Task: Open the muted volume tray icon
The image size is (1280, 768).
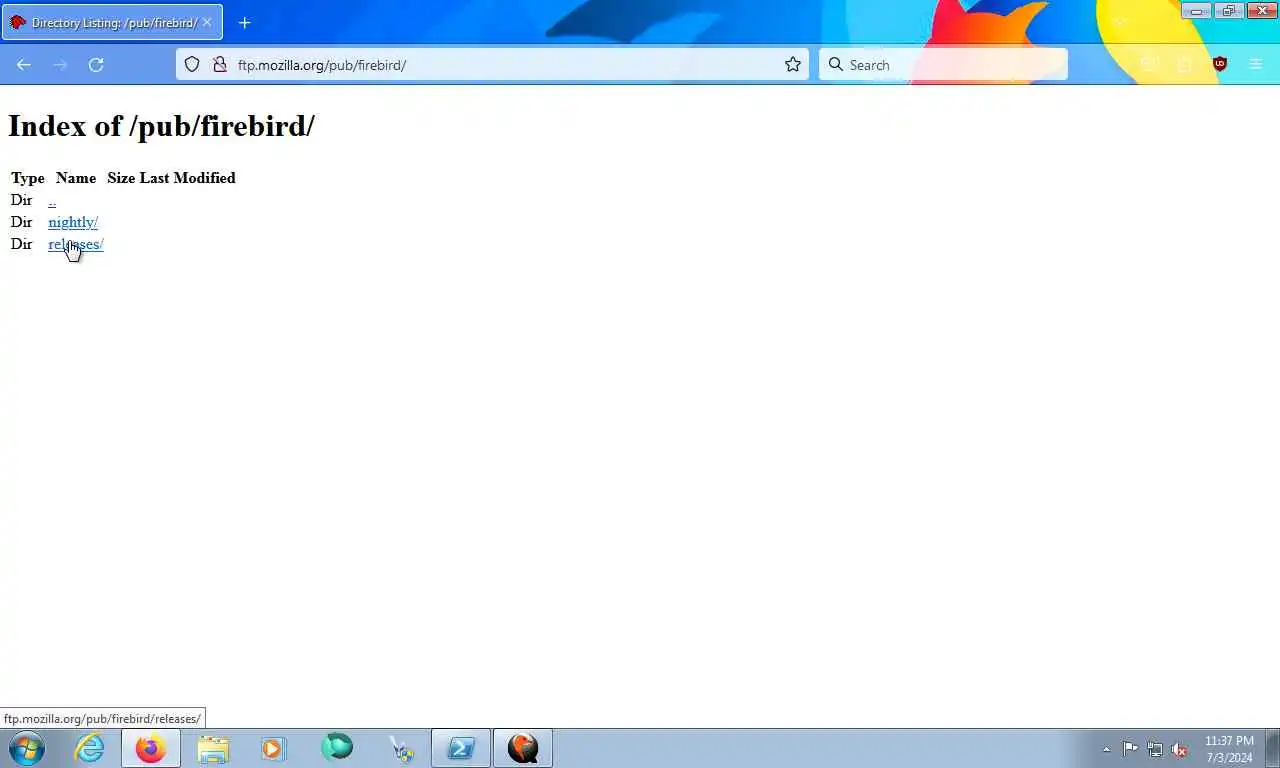Action: click(x=1180, y=749)
